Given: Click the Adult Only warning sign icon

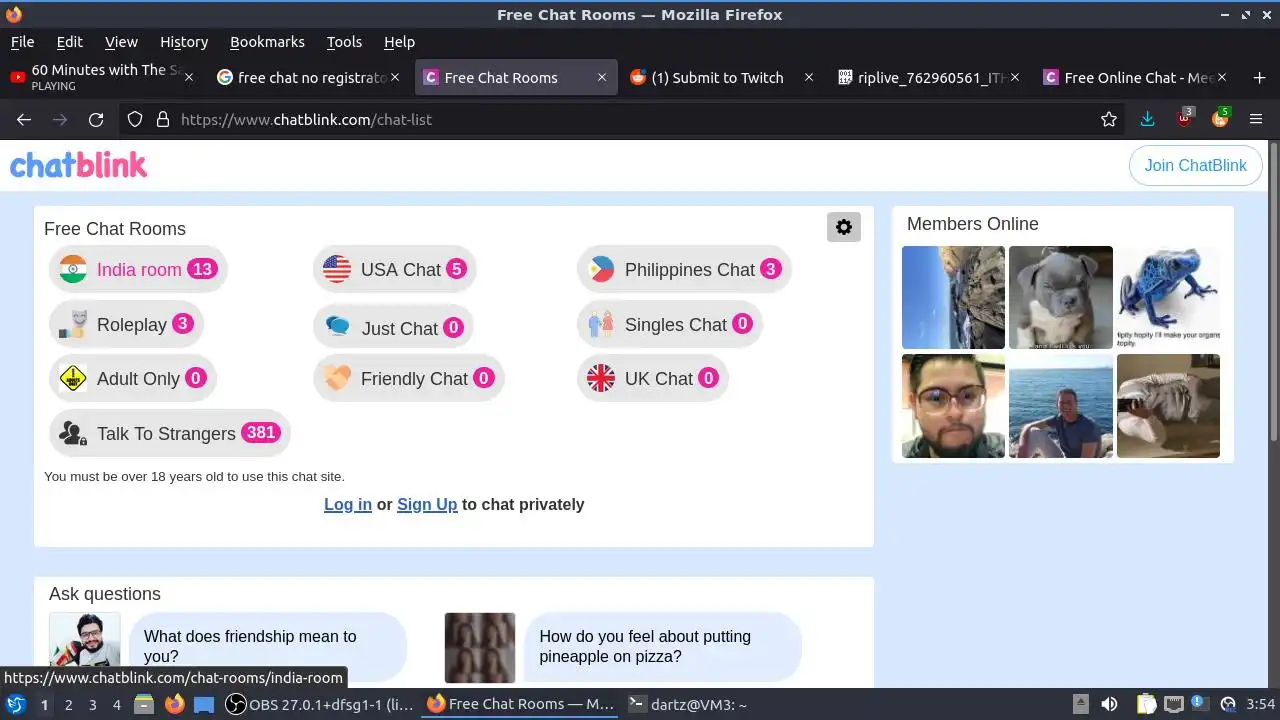Looking at the screenshot, I should (73, 378).
